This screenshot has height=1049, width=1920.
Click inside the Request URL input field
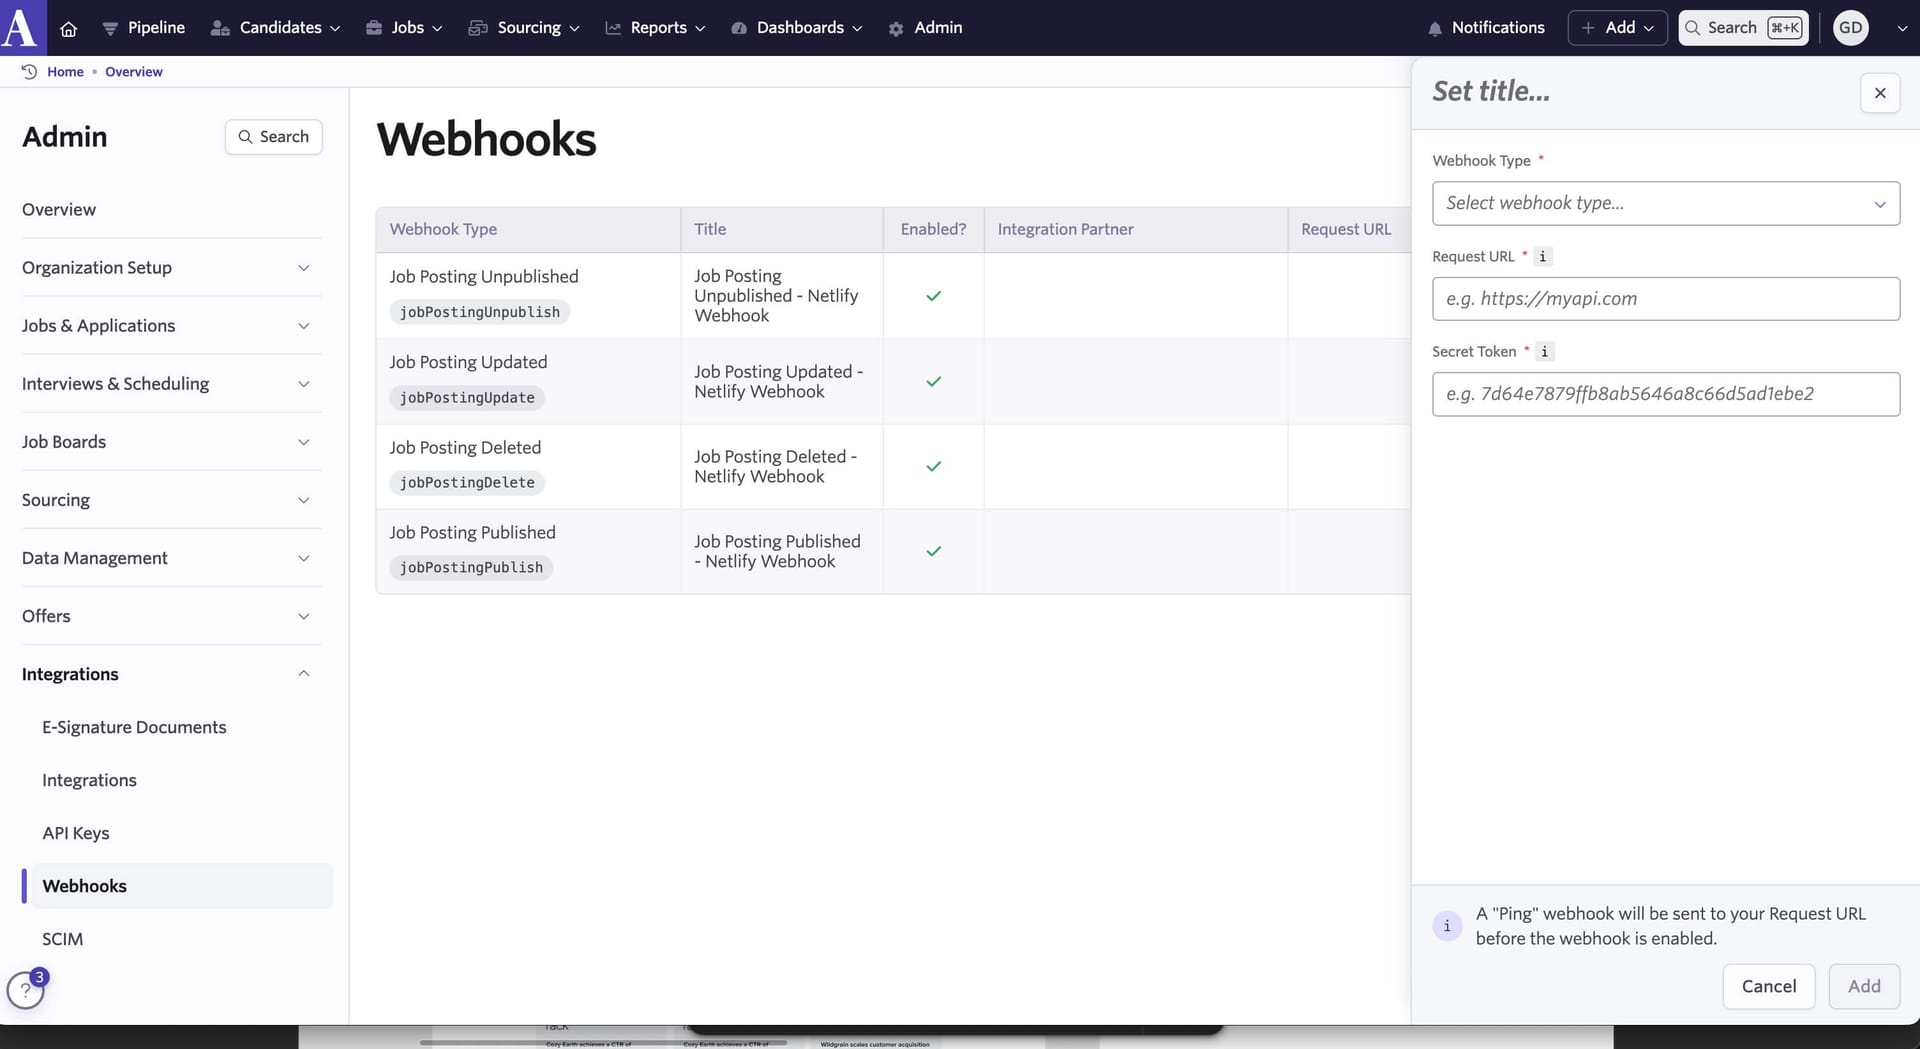click(1664, 298)
